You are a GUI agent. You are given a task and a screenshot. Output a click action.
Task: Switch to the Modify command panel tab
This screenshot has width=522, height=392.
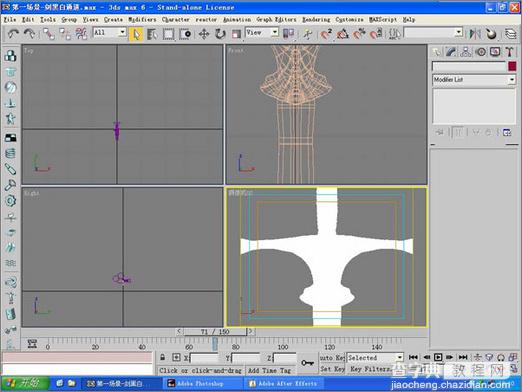(x=451, y=52)
